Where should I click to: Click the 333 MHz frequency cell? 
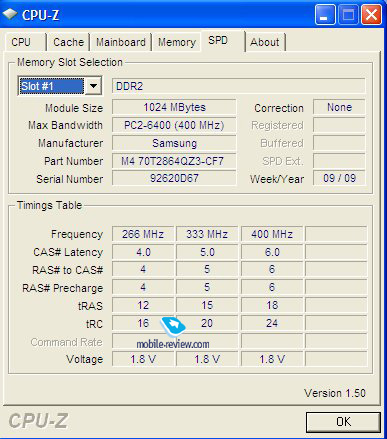(207, 234)
